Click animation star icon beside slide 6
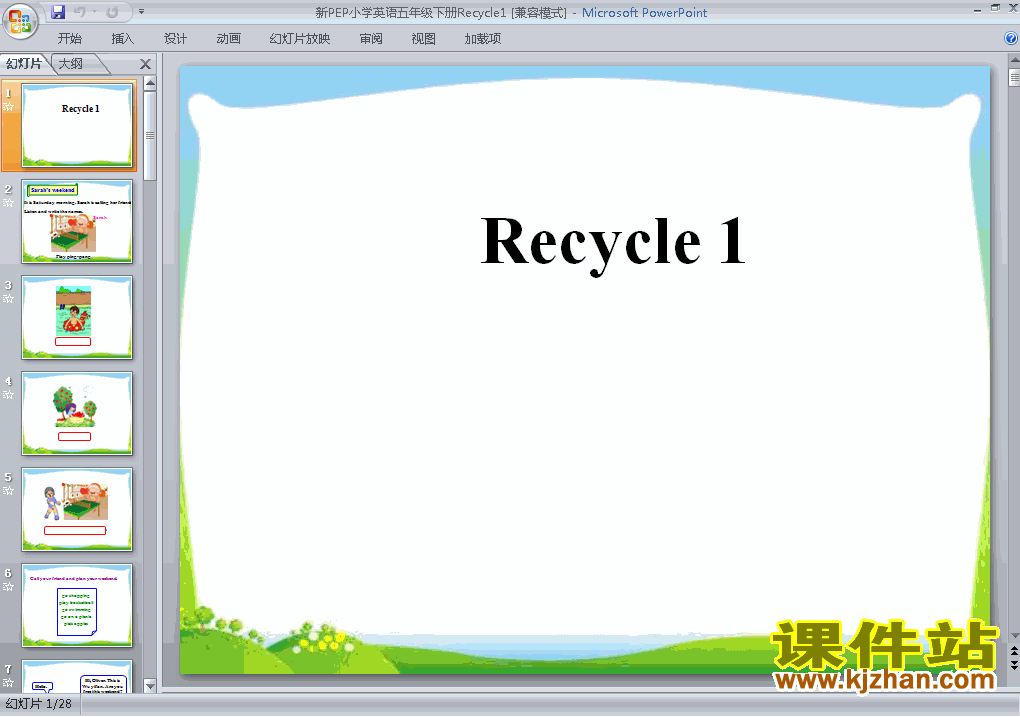 [x=8, y=587]
